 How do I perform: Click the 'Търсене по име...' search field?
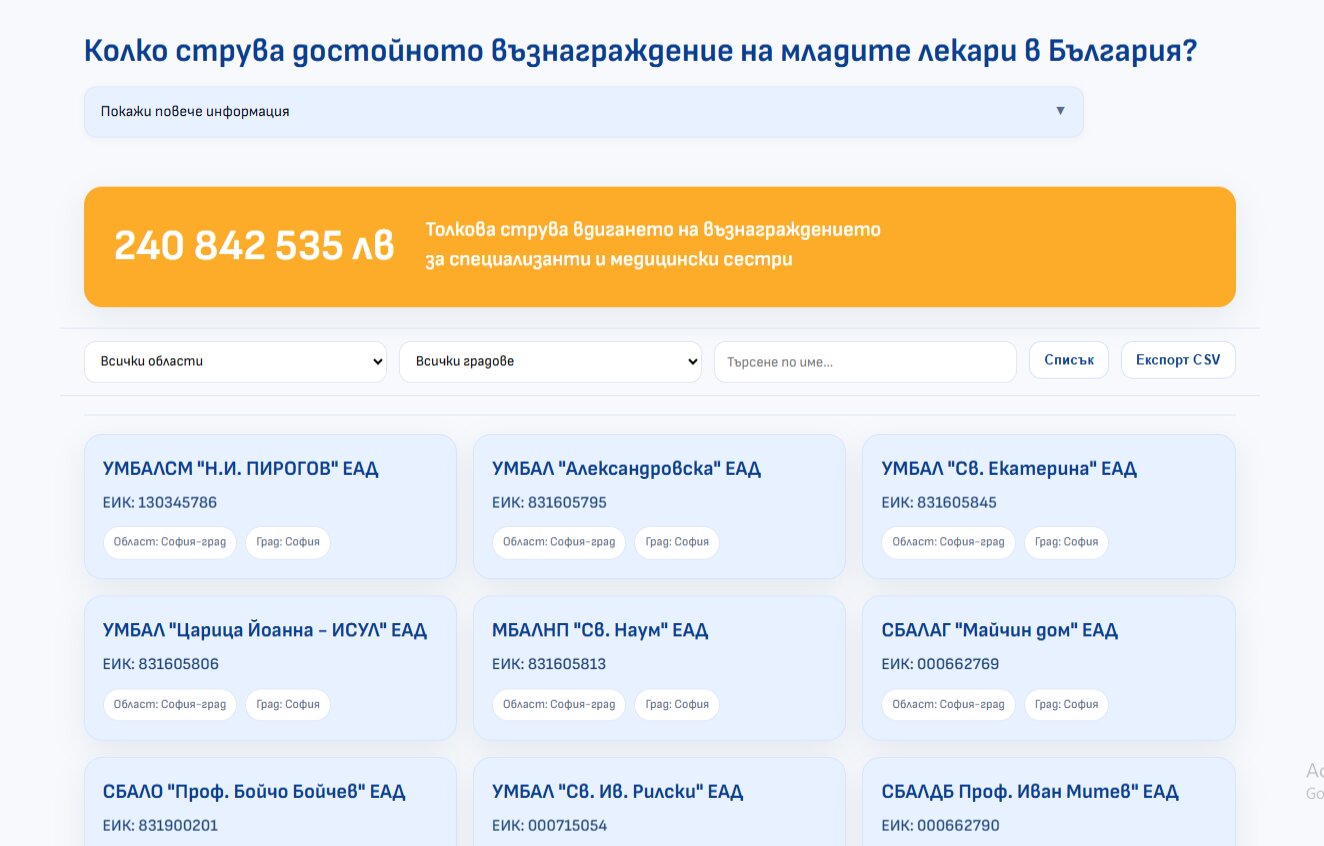865,361
